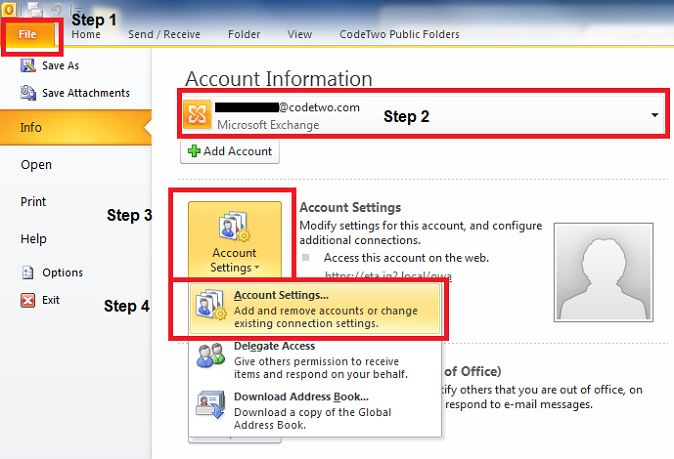This screenshot has height=459, width=674.
Task: Click the Options icon in sidebar
Action: tap(28, 272)
